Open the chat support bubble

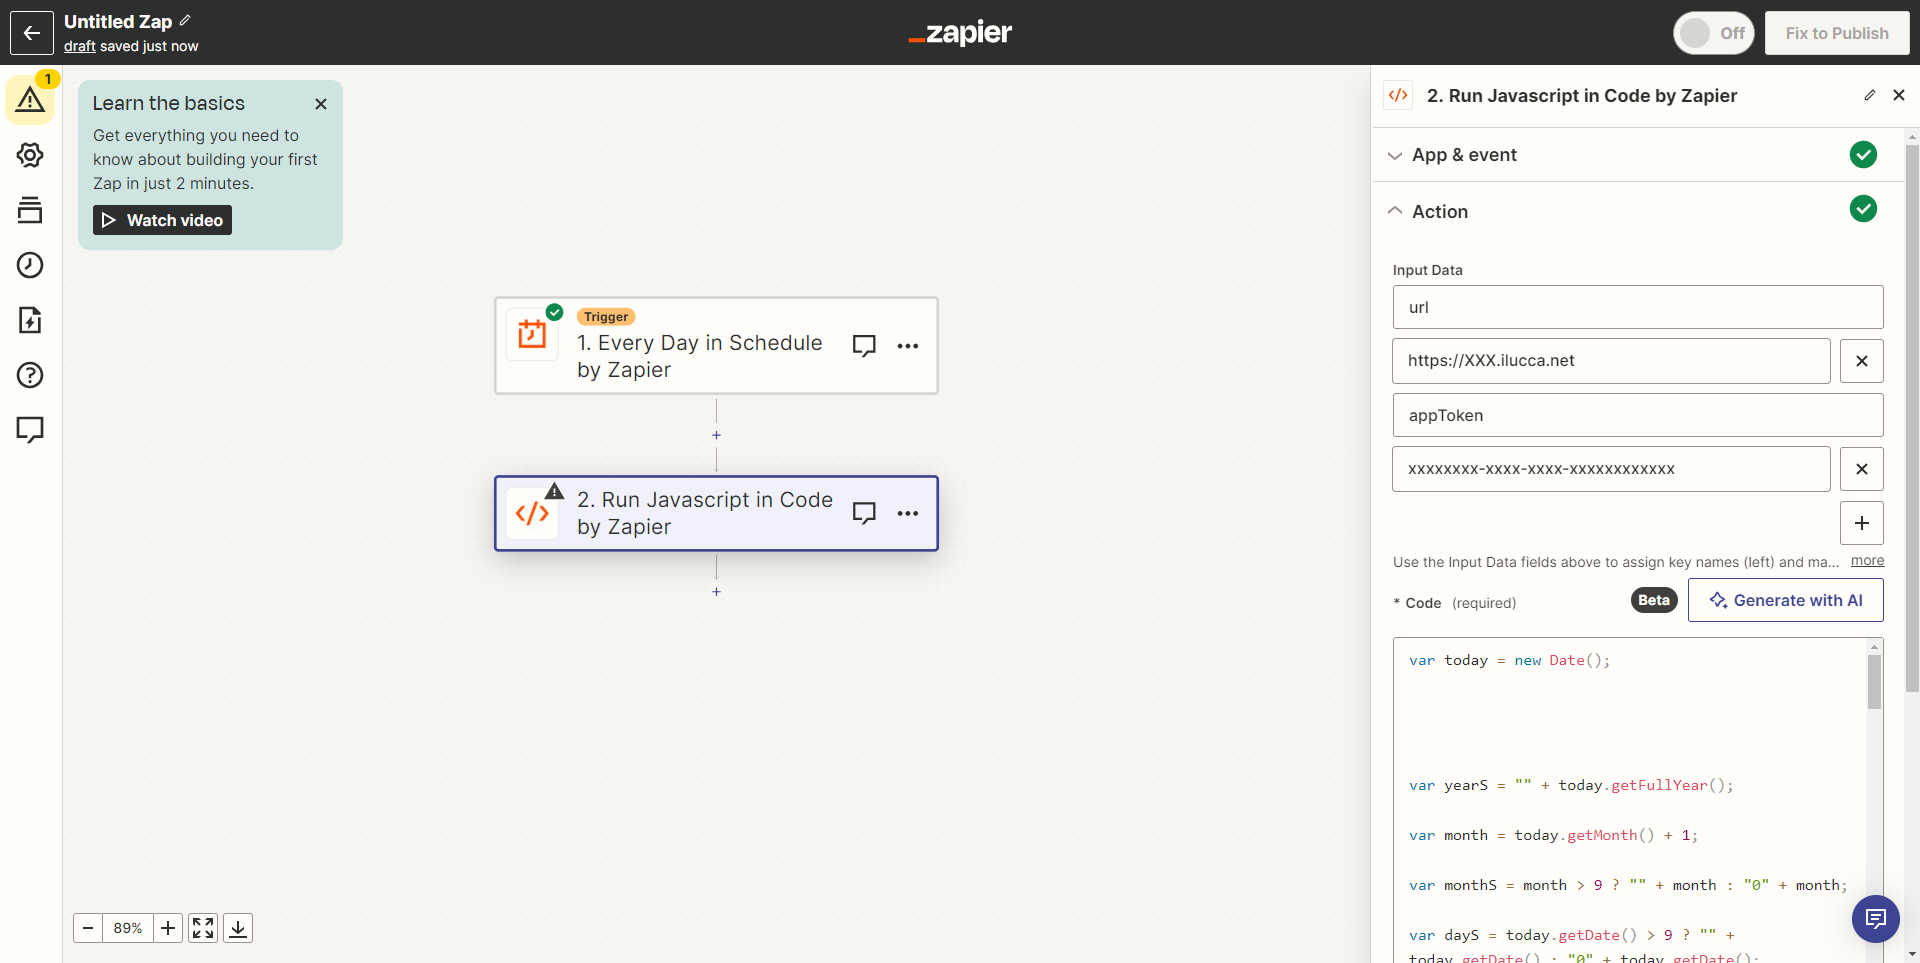pos(1875,918)
